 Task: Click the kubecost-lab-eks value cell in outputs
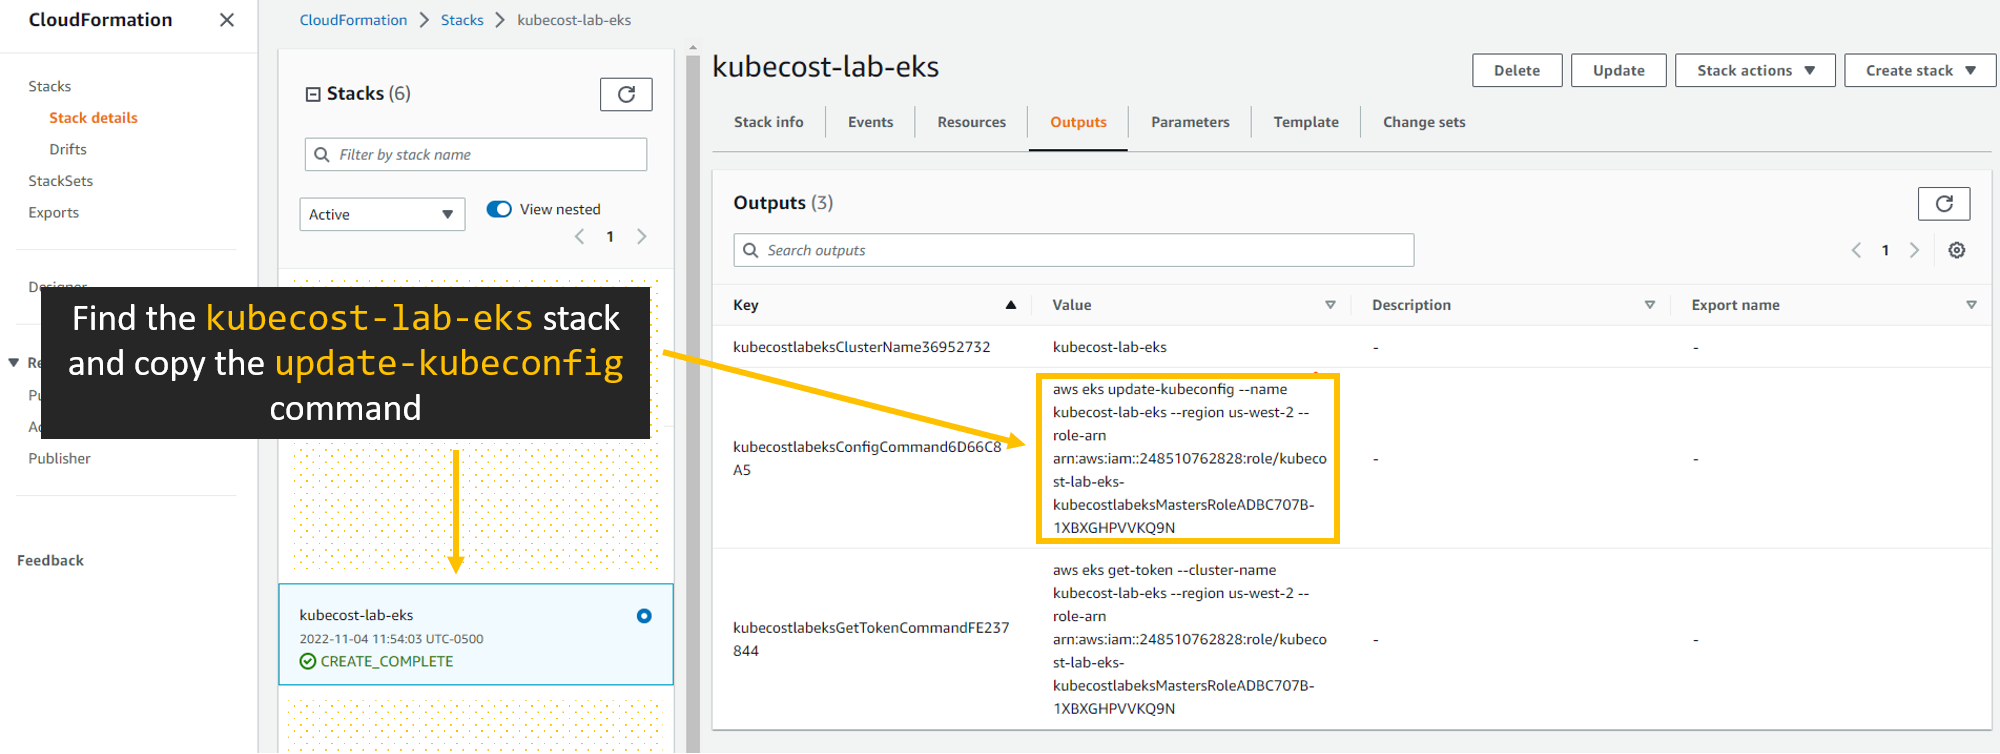tap(1109, 347)
